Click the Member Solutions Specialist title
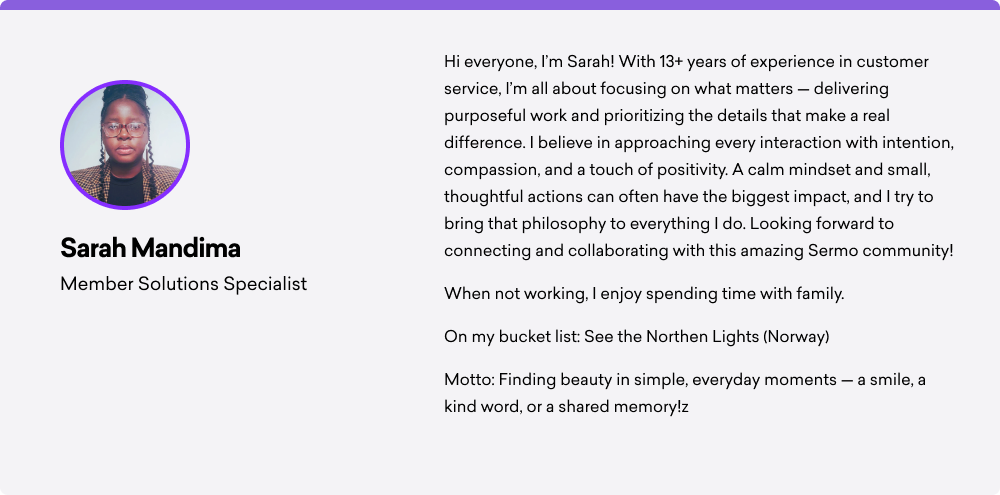 click(184, 284)
